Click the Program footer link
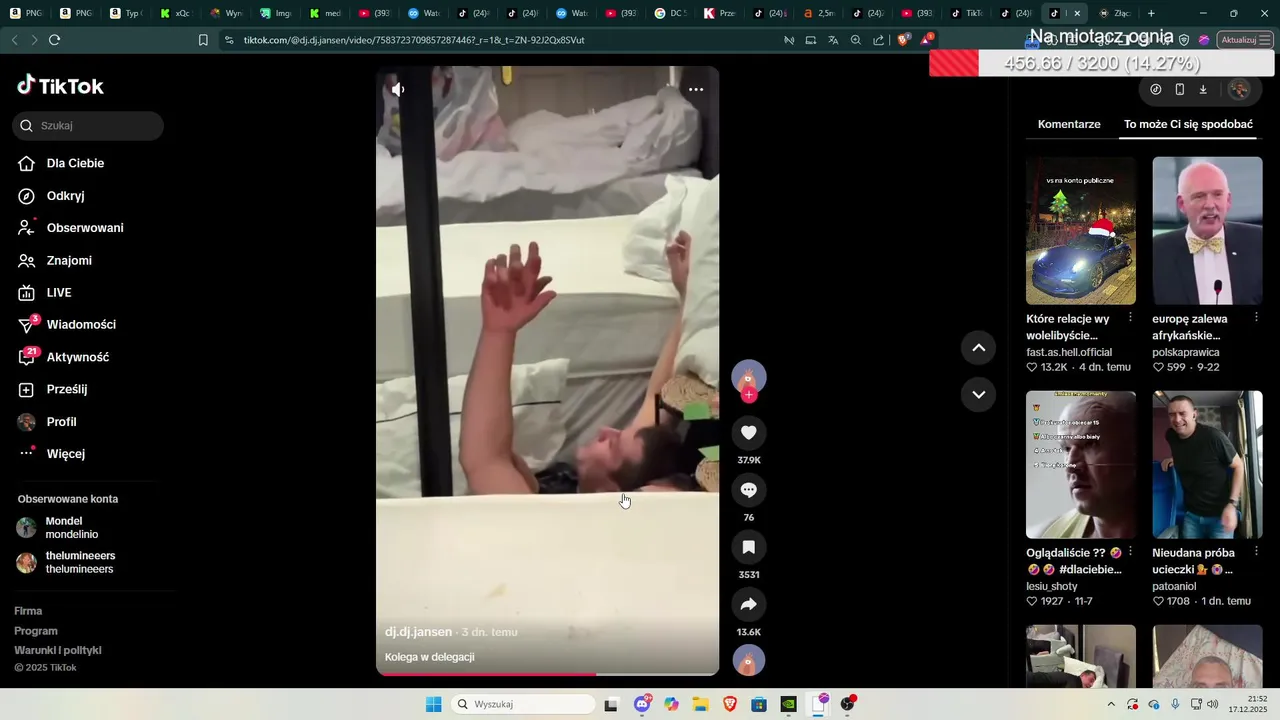 [x=36, y=631]
